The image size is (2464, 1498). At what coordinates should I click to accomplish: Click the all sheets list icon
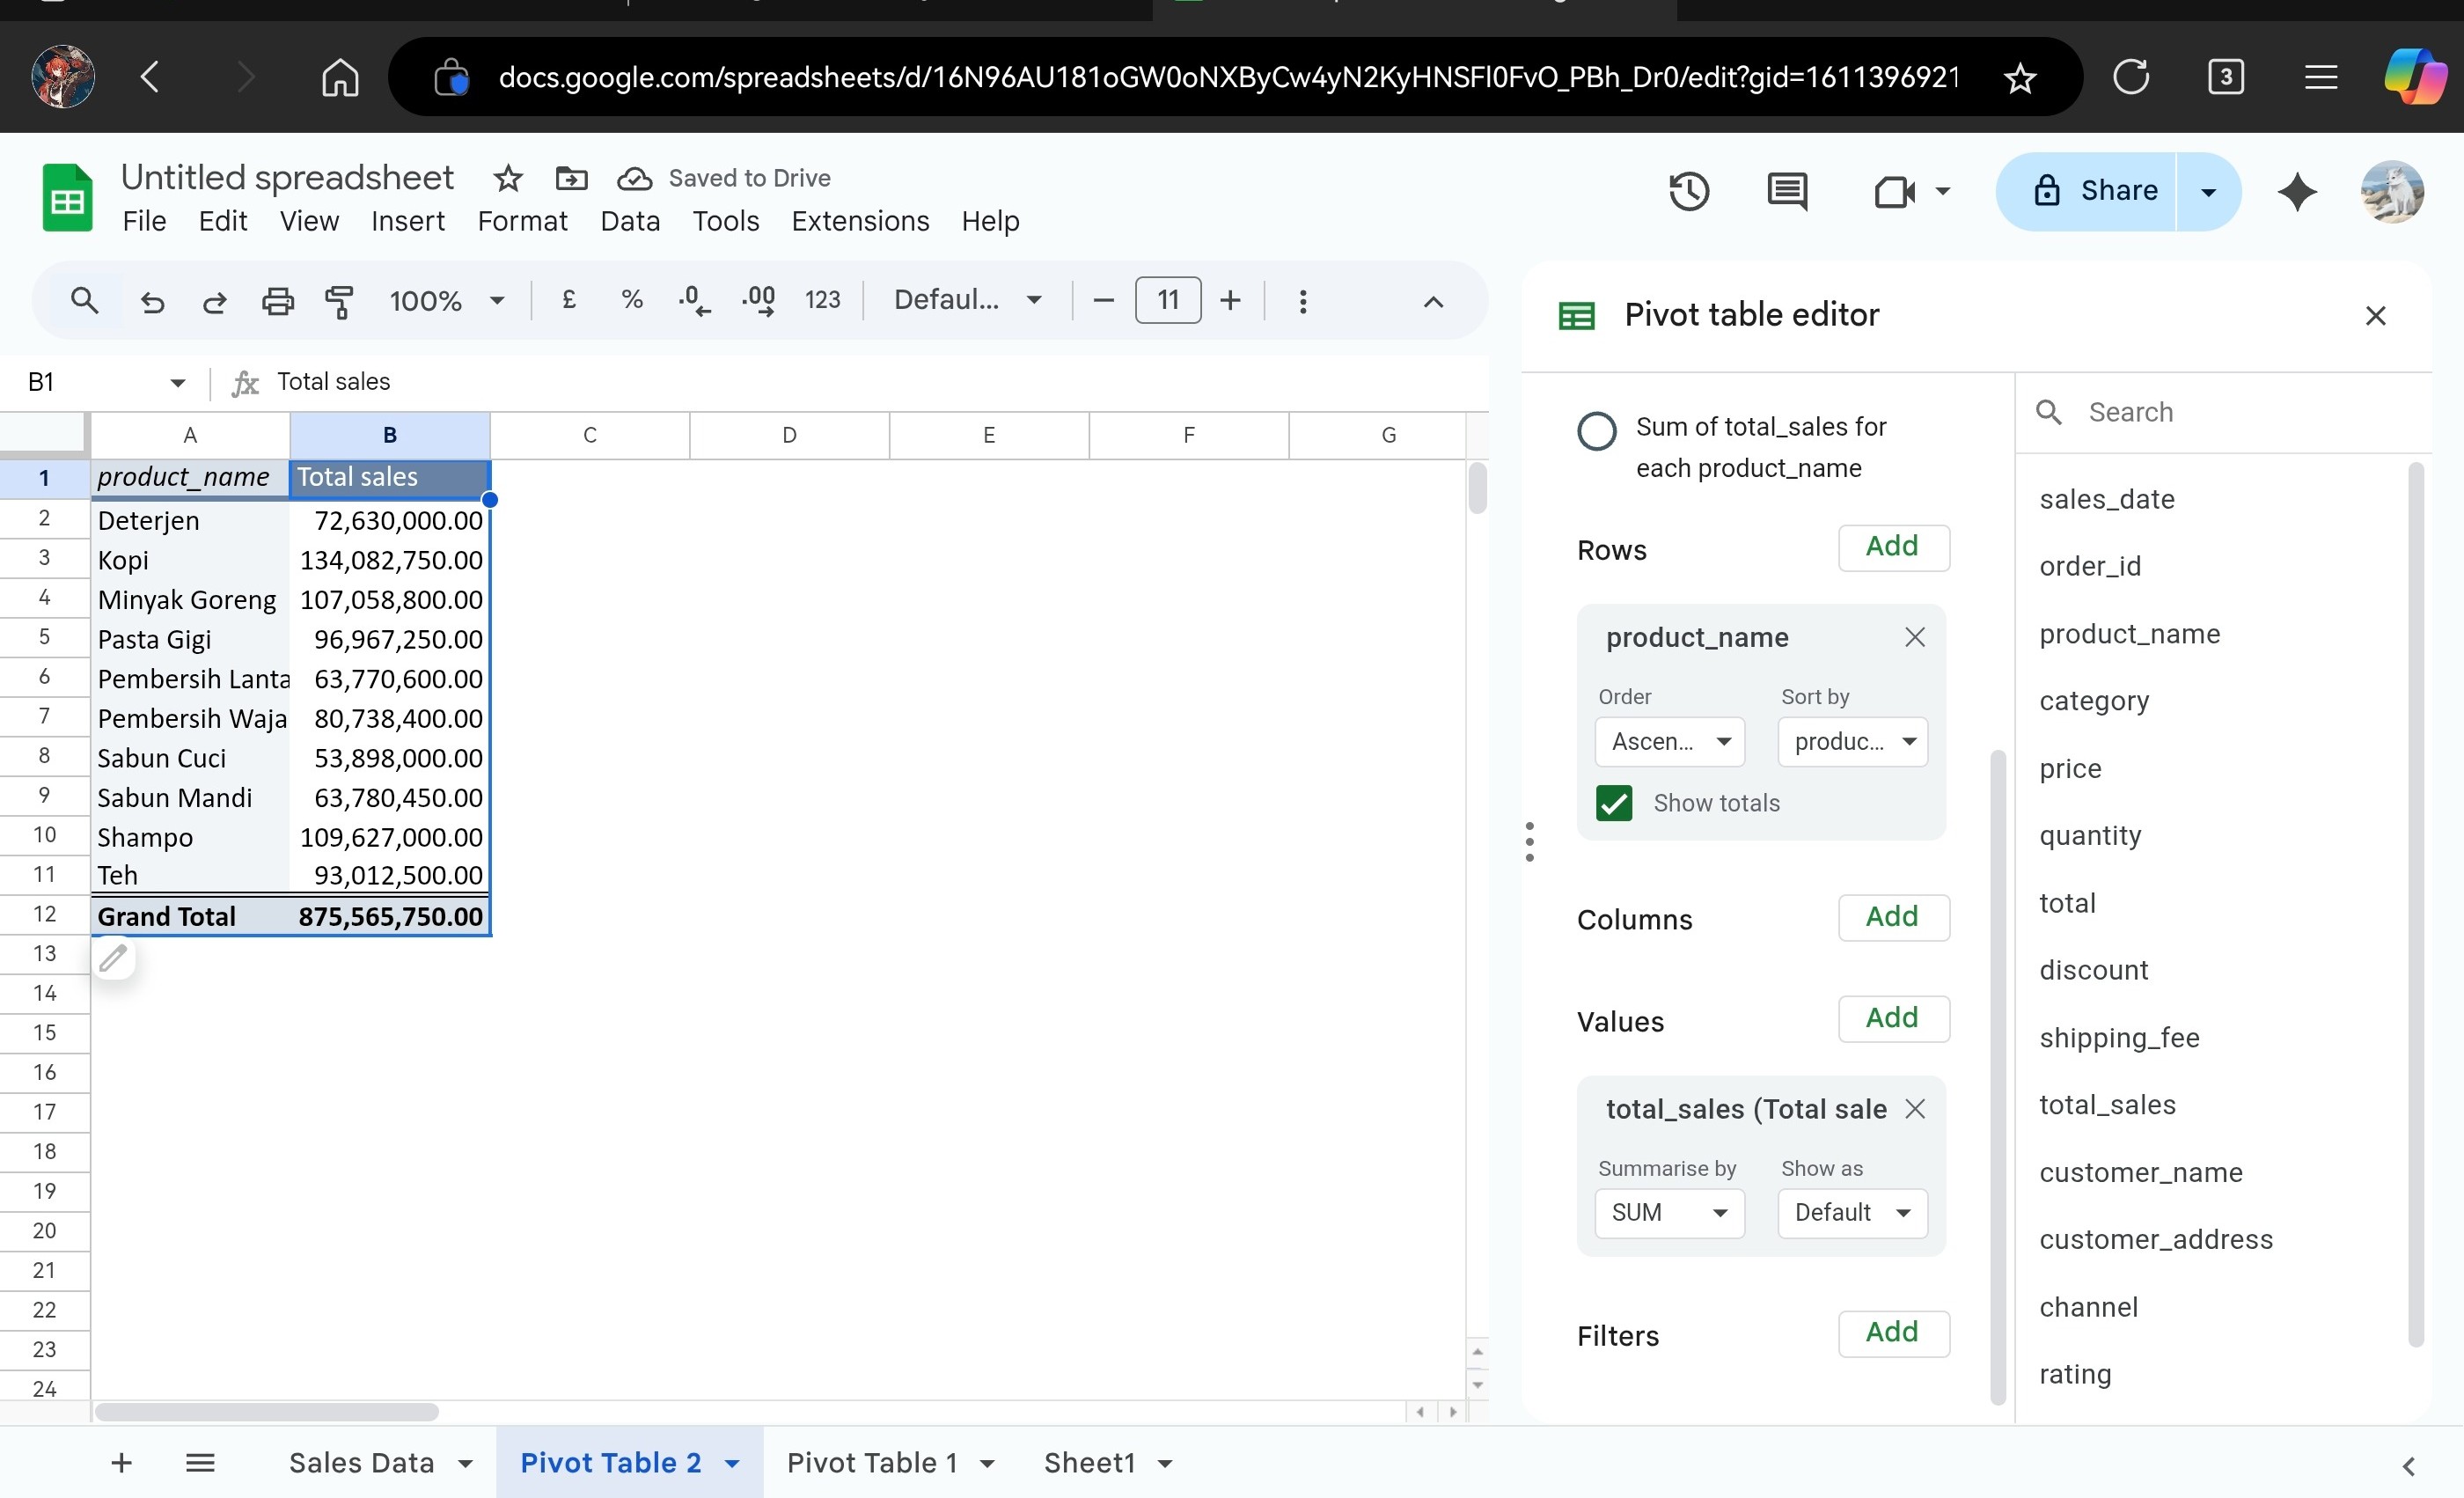(x=200, y=1463)
